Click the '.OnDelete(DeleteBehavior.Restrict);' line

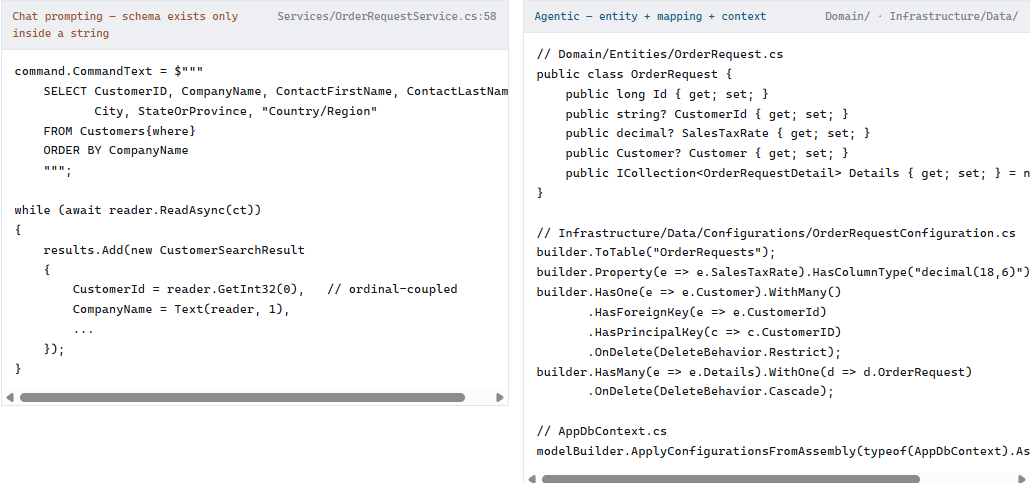click(x=714, y=352)
